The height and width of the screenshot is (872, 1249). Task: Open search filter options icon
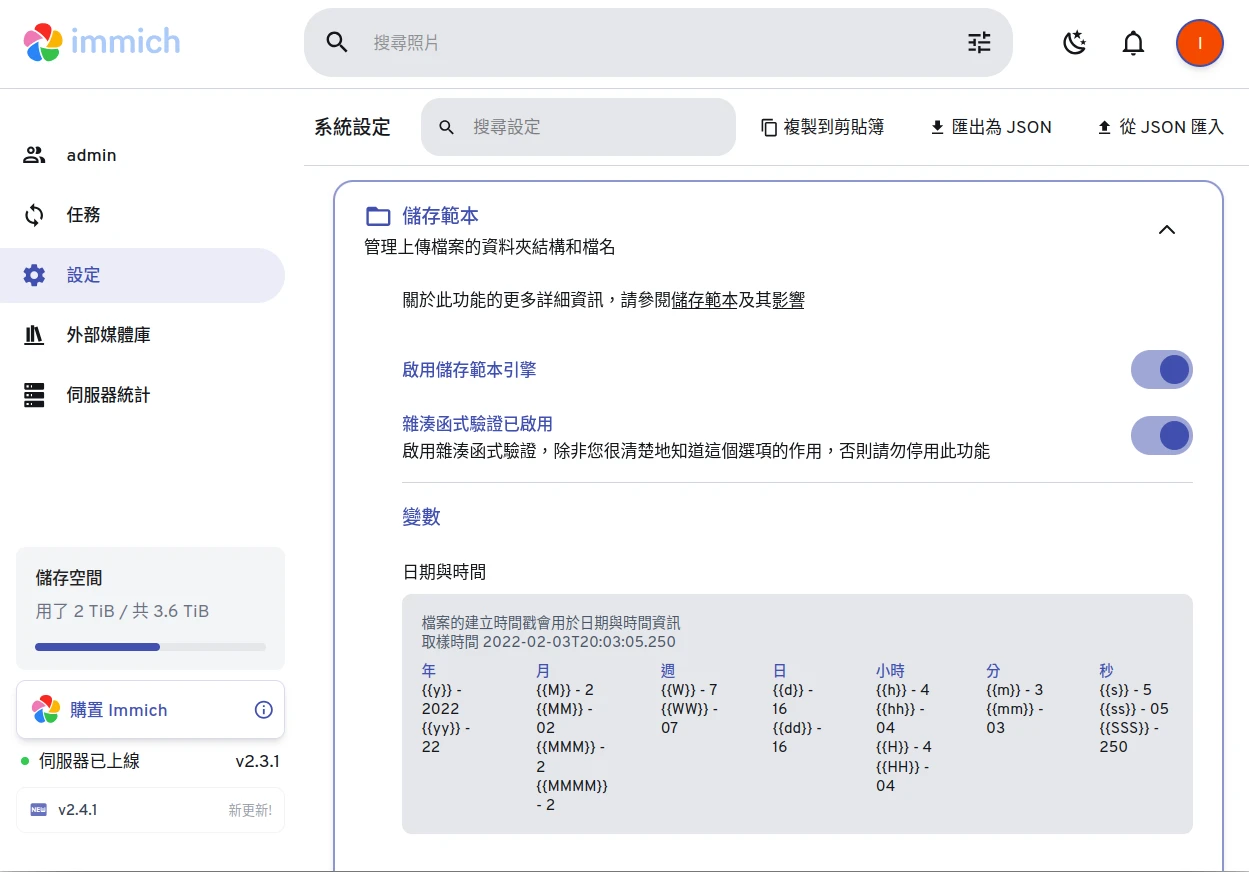[978, 42]
